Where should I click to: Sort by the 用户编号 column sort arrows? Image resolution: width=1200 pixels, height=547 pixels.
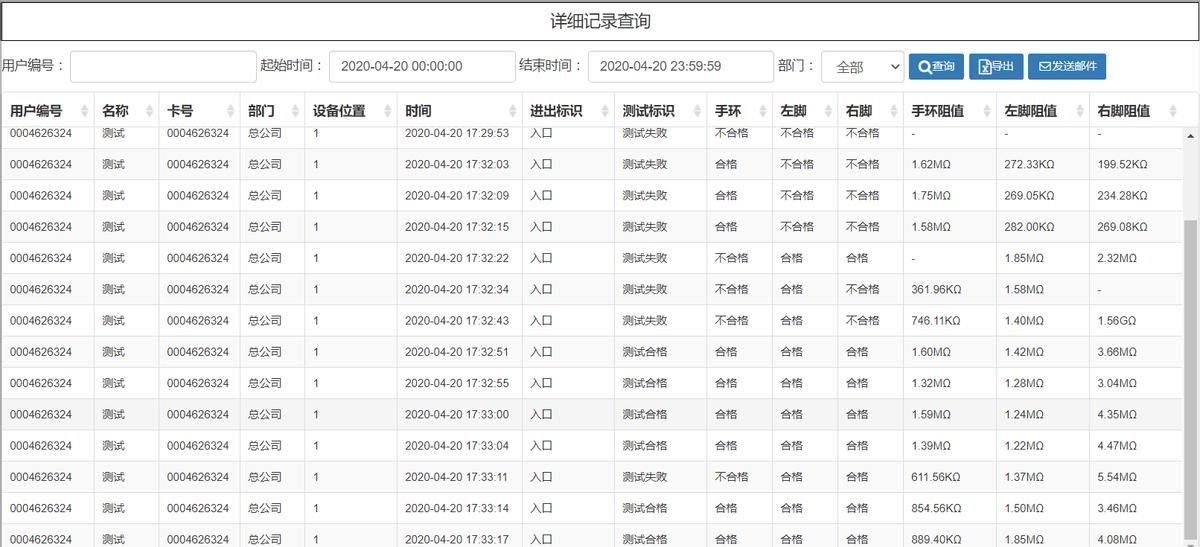pos(83,111)
